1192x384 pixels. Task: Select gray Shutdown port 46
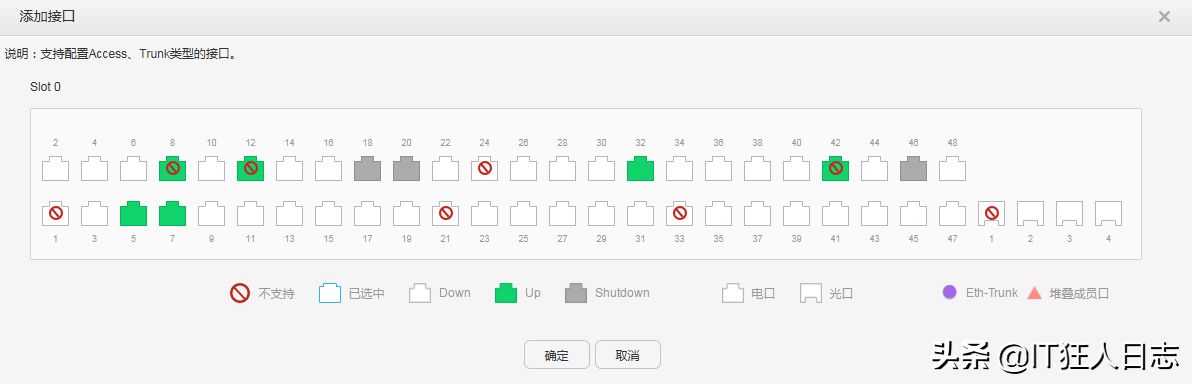tap(913, 168)
